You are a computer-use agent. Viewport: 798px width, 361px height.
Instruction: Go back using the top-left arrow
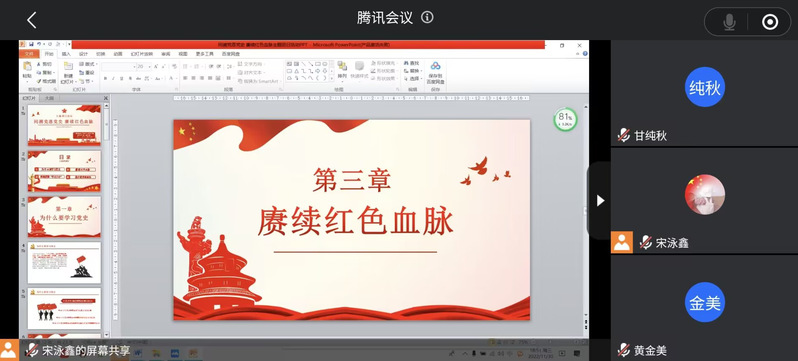coord(32,20)
